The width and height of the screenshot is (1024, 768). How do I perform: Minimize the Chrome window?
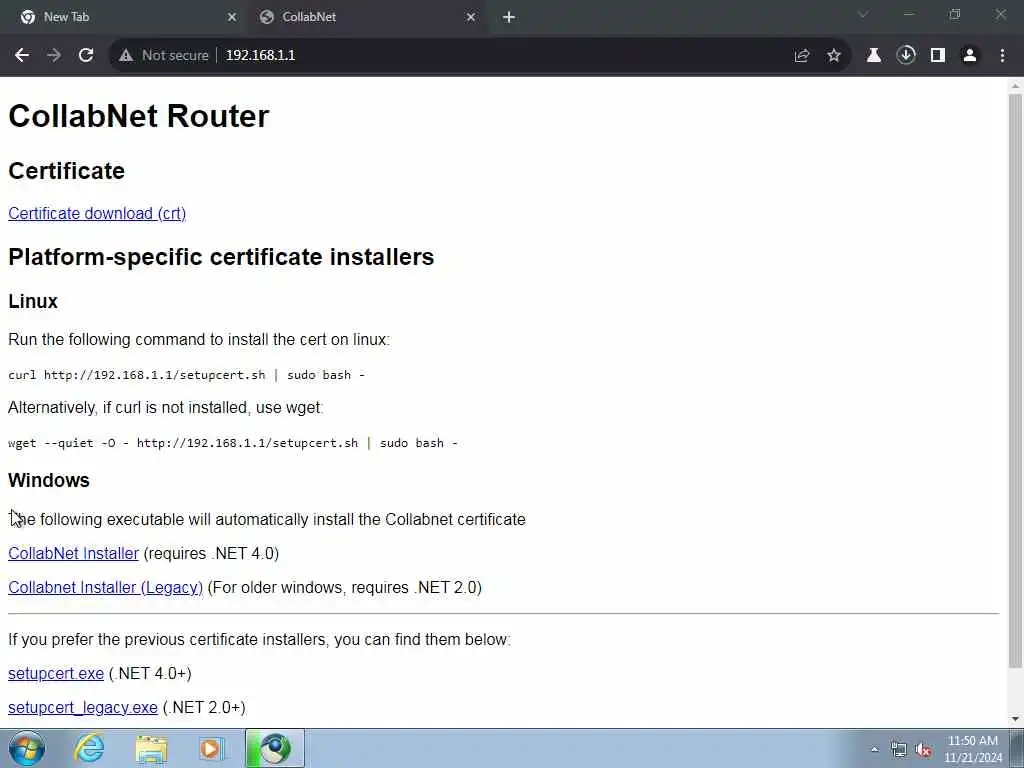pyautogui.click(x=909, y=14)
